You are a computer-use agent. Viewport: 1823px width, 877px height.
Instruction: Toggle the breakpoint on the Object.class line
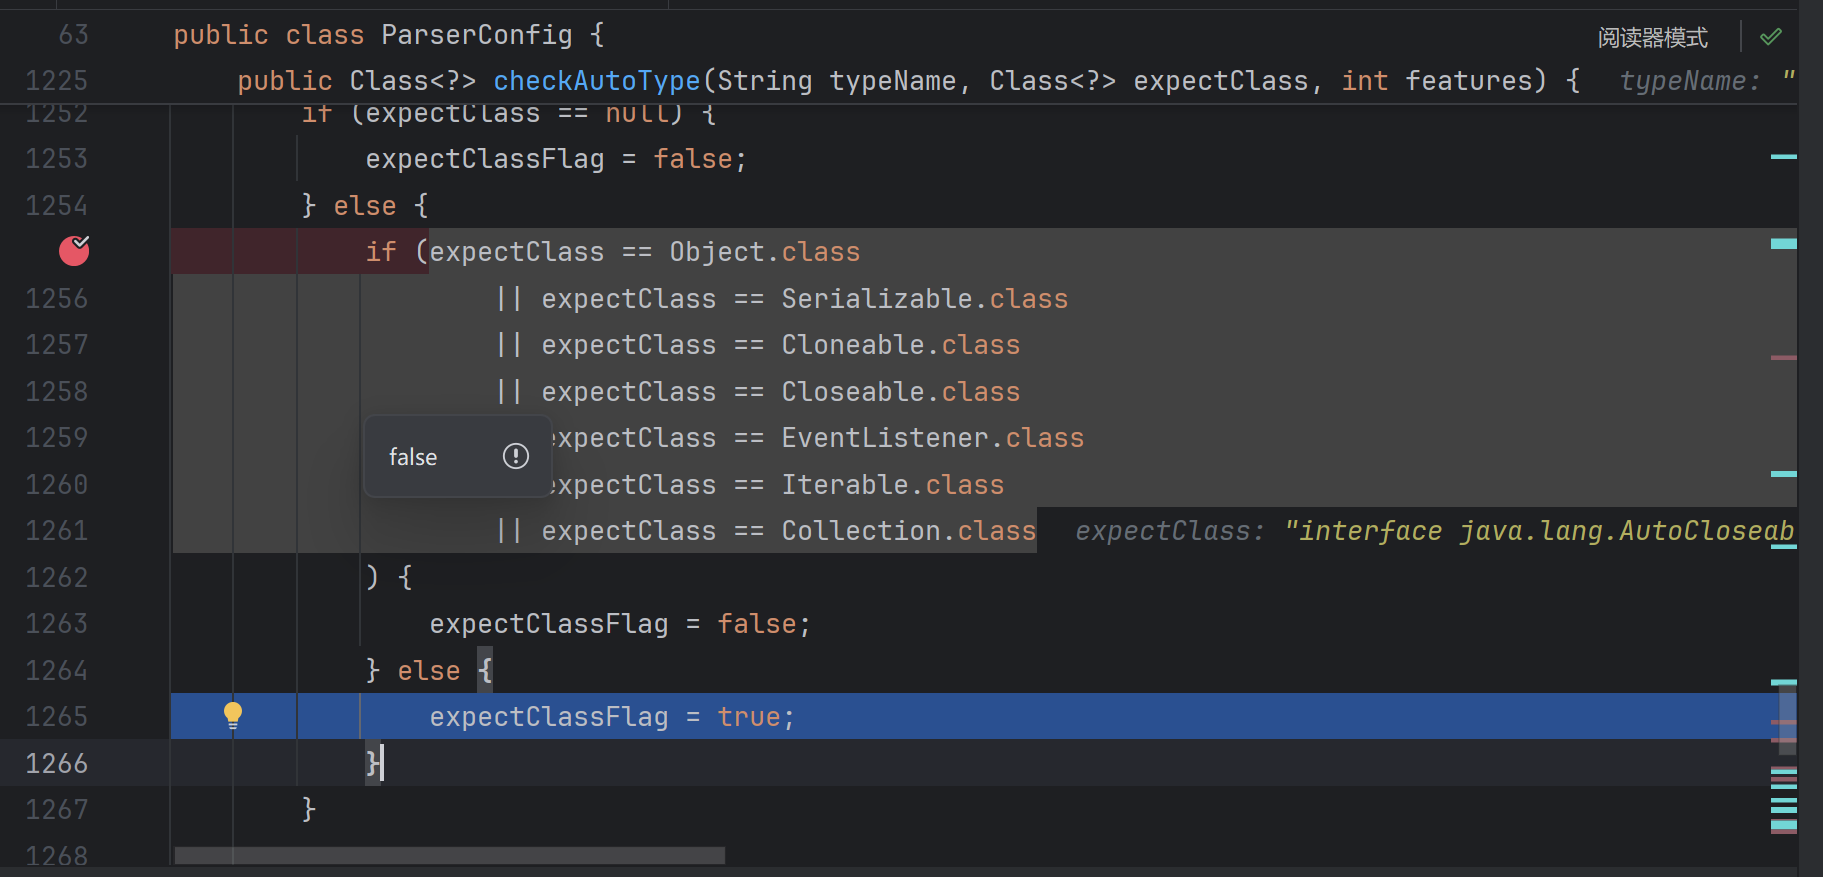[74, 251]
